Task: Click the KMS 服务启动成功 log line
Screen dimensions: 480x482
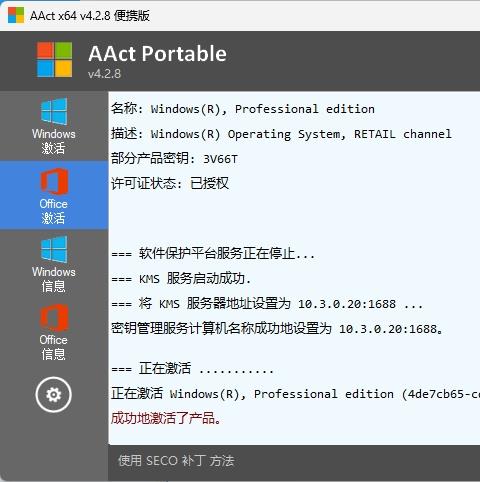Action: point(181,278)
